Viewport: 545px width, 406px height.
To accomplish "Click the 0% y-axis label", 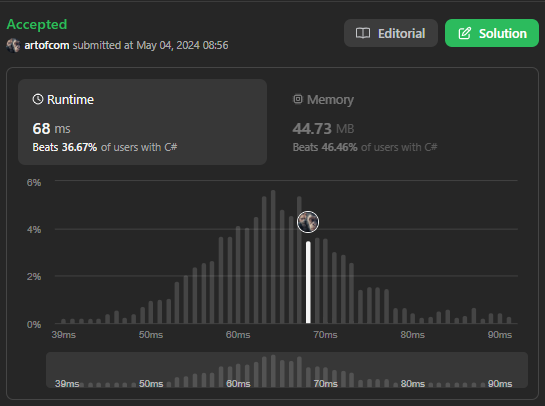I will click(x=34, y=324).
